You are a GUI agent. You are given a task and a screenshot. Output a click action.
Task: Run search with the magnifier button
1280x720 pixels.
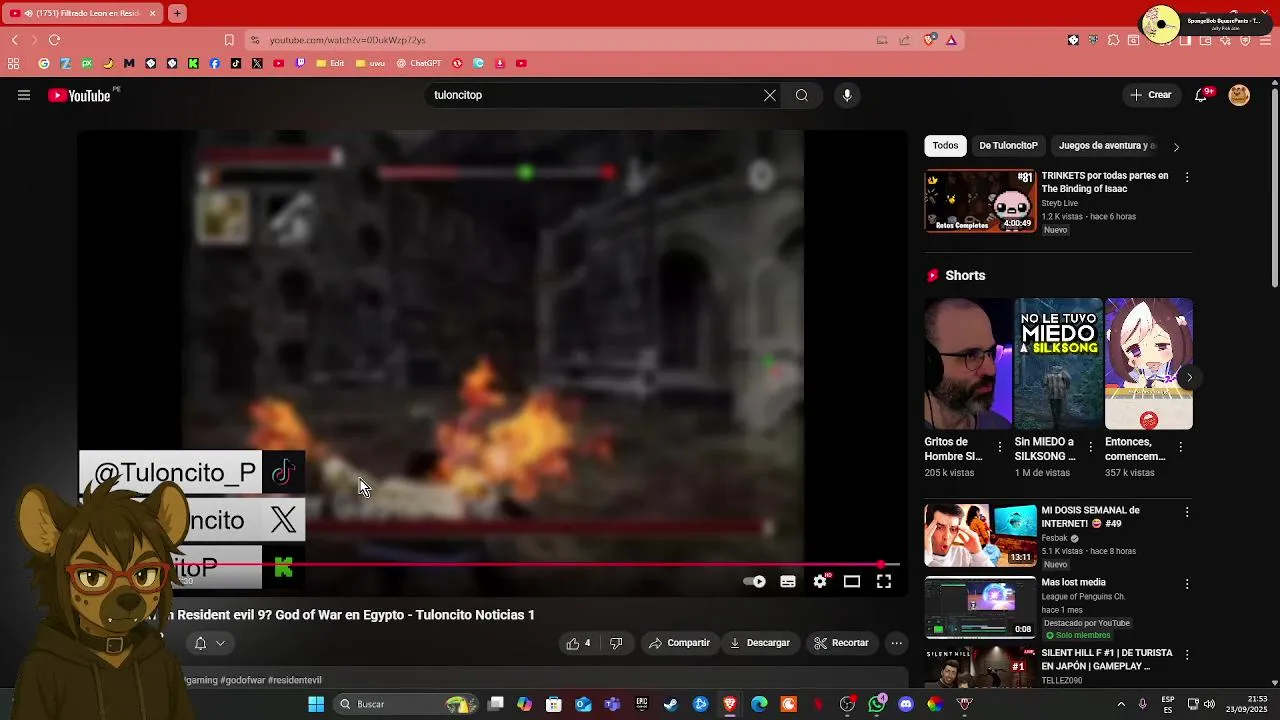(802, 95)
